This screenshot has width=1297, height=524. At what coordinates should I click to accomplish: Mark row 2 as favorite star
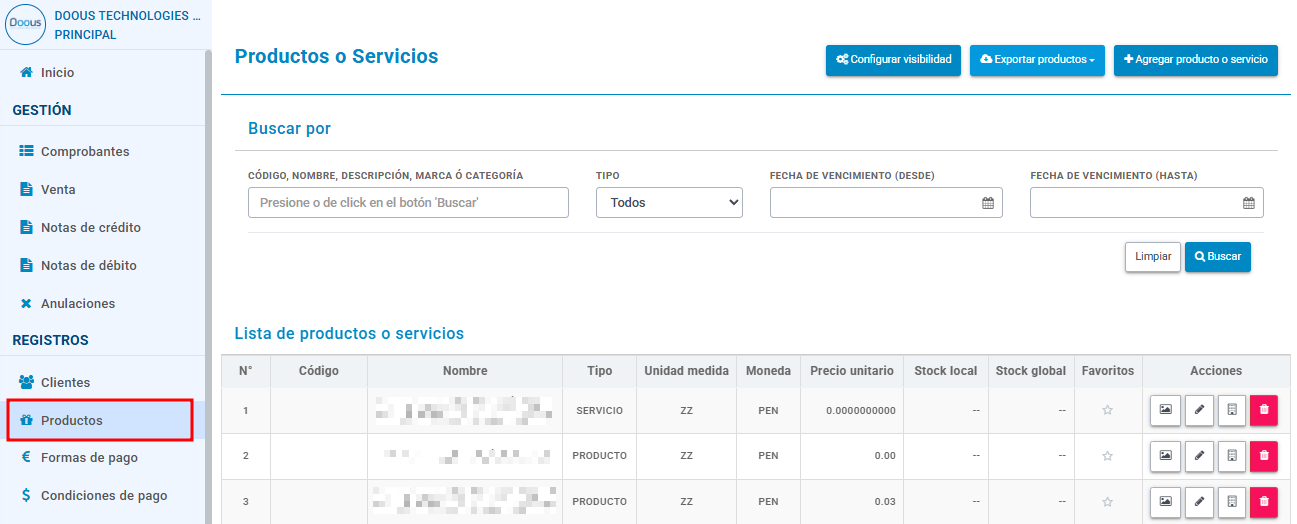coord(1107,456)
